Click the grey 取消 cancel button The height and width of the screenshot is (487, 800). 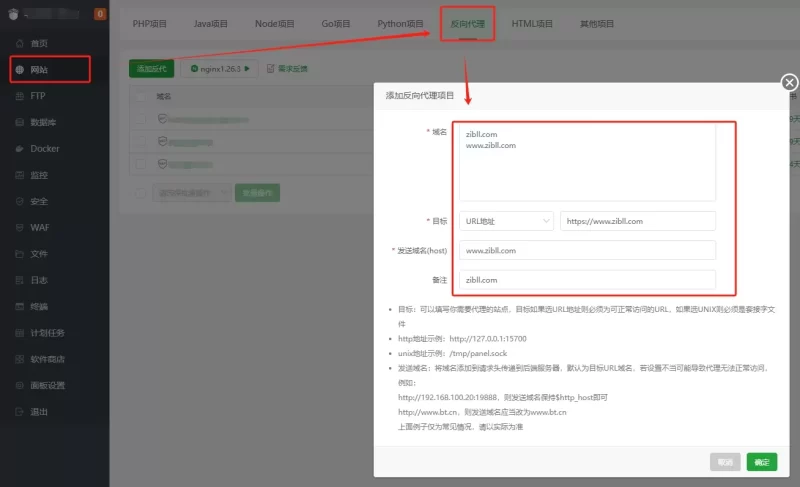[725, 462]
